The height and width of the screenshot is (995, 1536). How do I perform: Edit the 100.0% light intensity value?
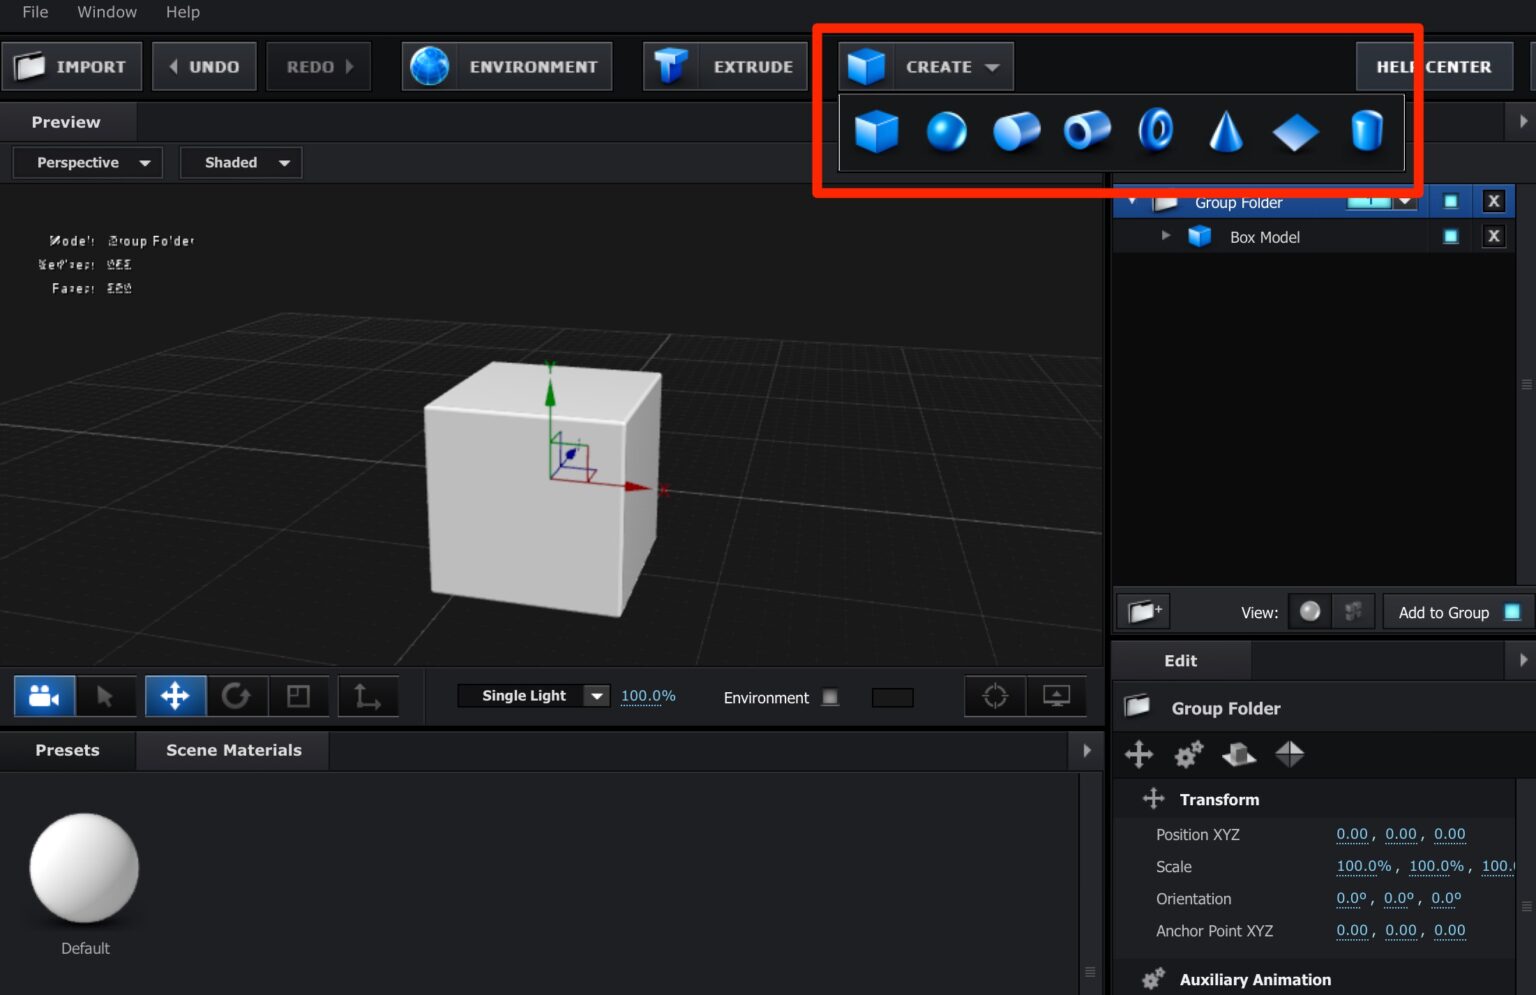click(647, 695)
